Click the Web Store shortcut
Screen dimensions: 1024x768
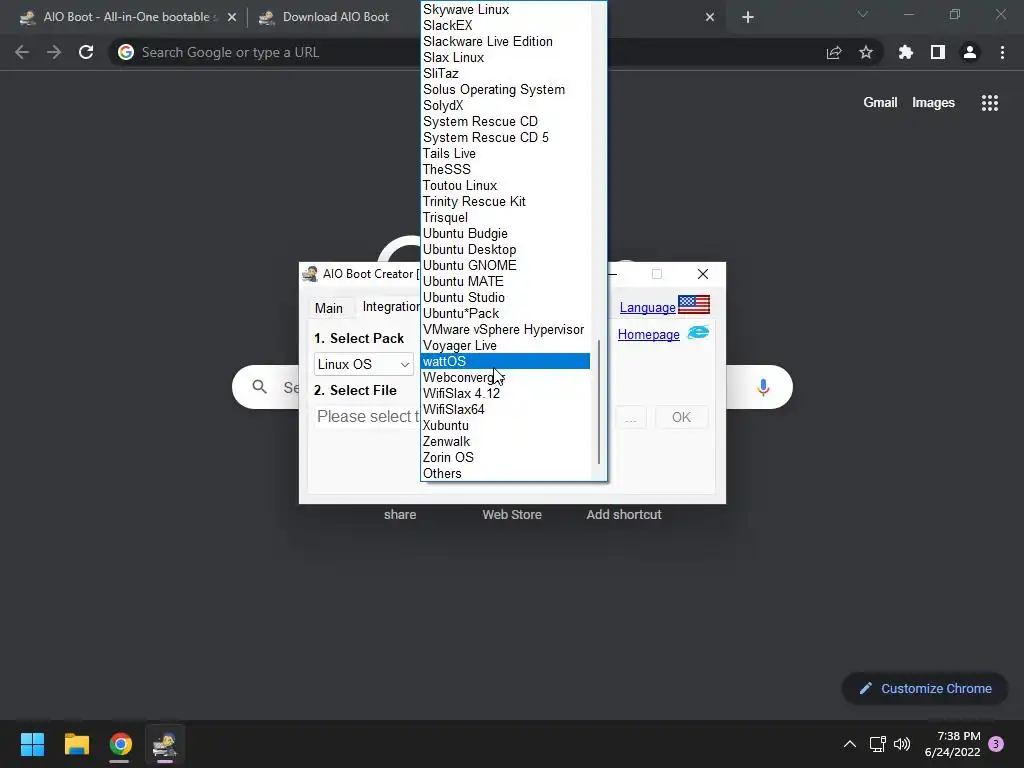click(512, 515)
